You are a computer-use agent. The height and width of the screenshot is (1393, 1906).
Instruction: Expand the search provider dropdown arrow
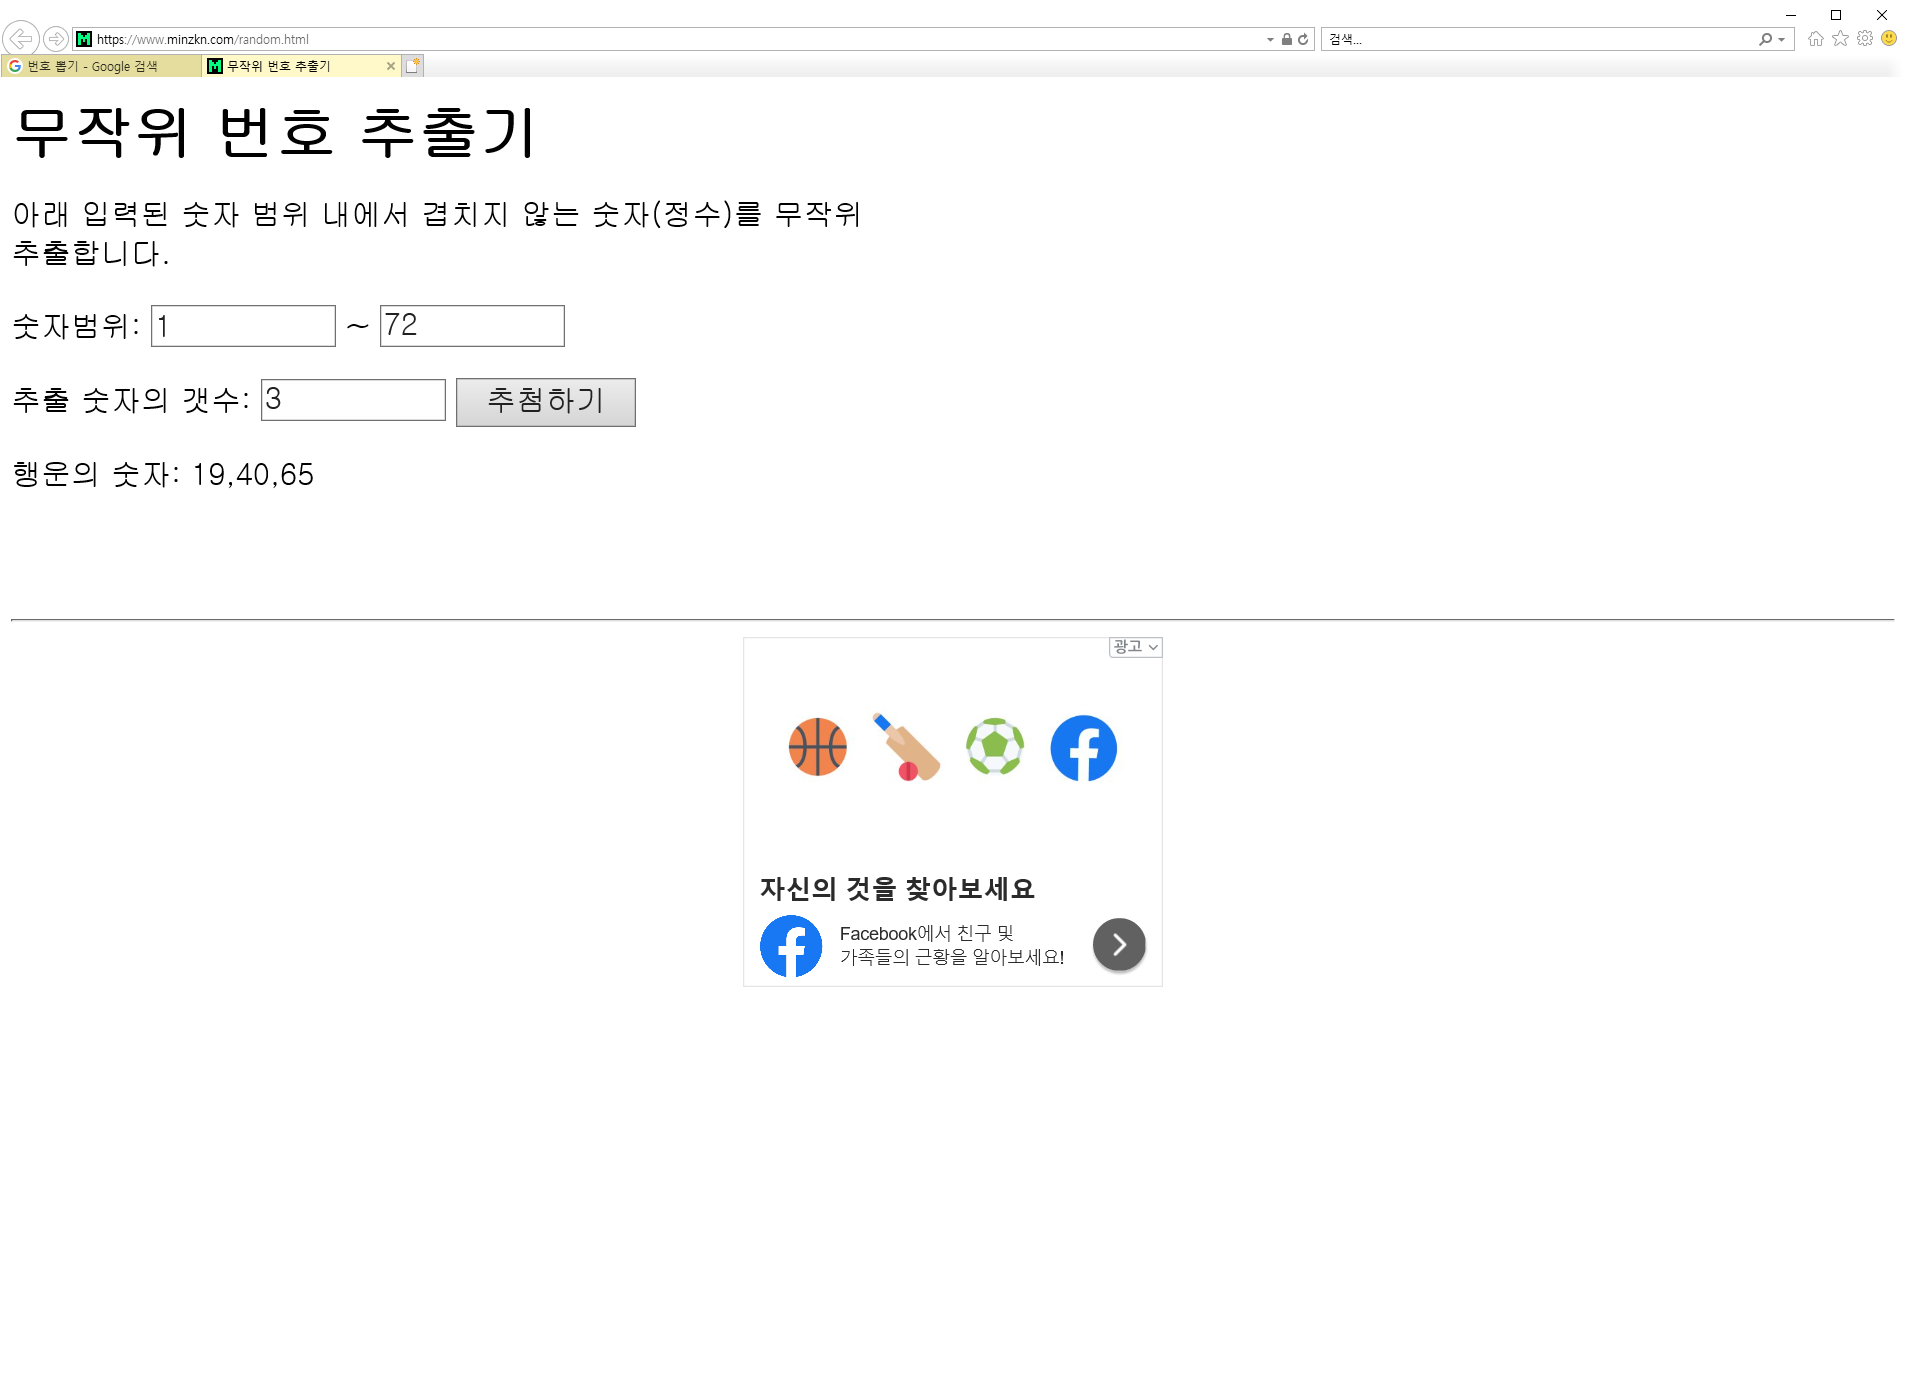1782,40
